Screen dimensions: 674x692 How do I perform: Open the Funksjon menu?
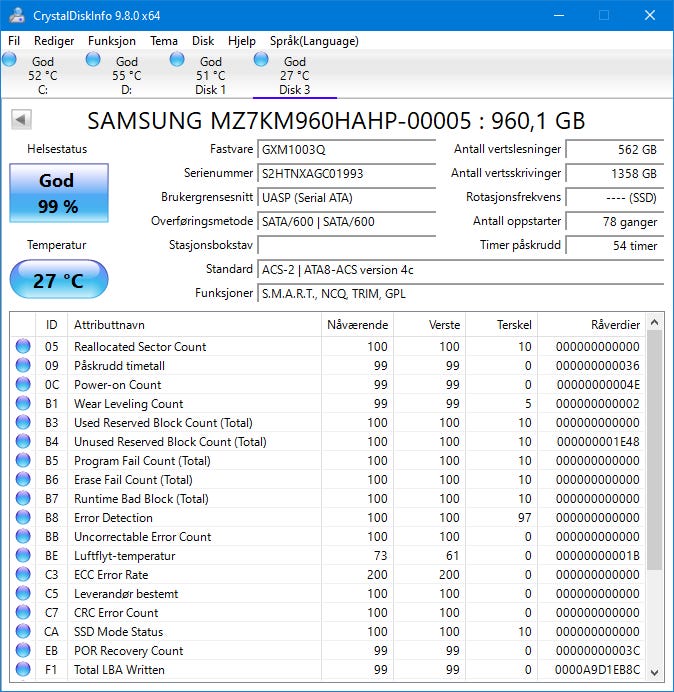[x=112, y=41]
